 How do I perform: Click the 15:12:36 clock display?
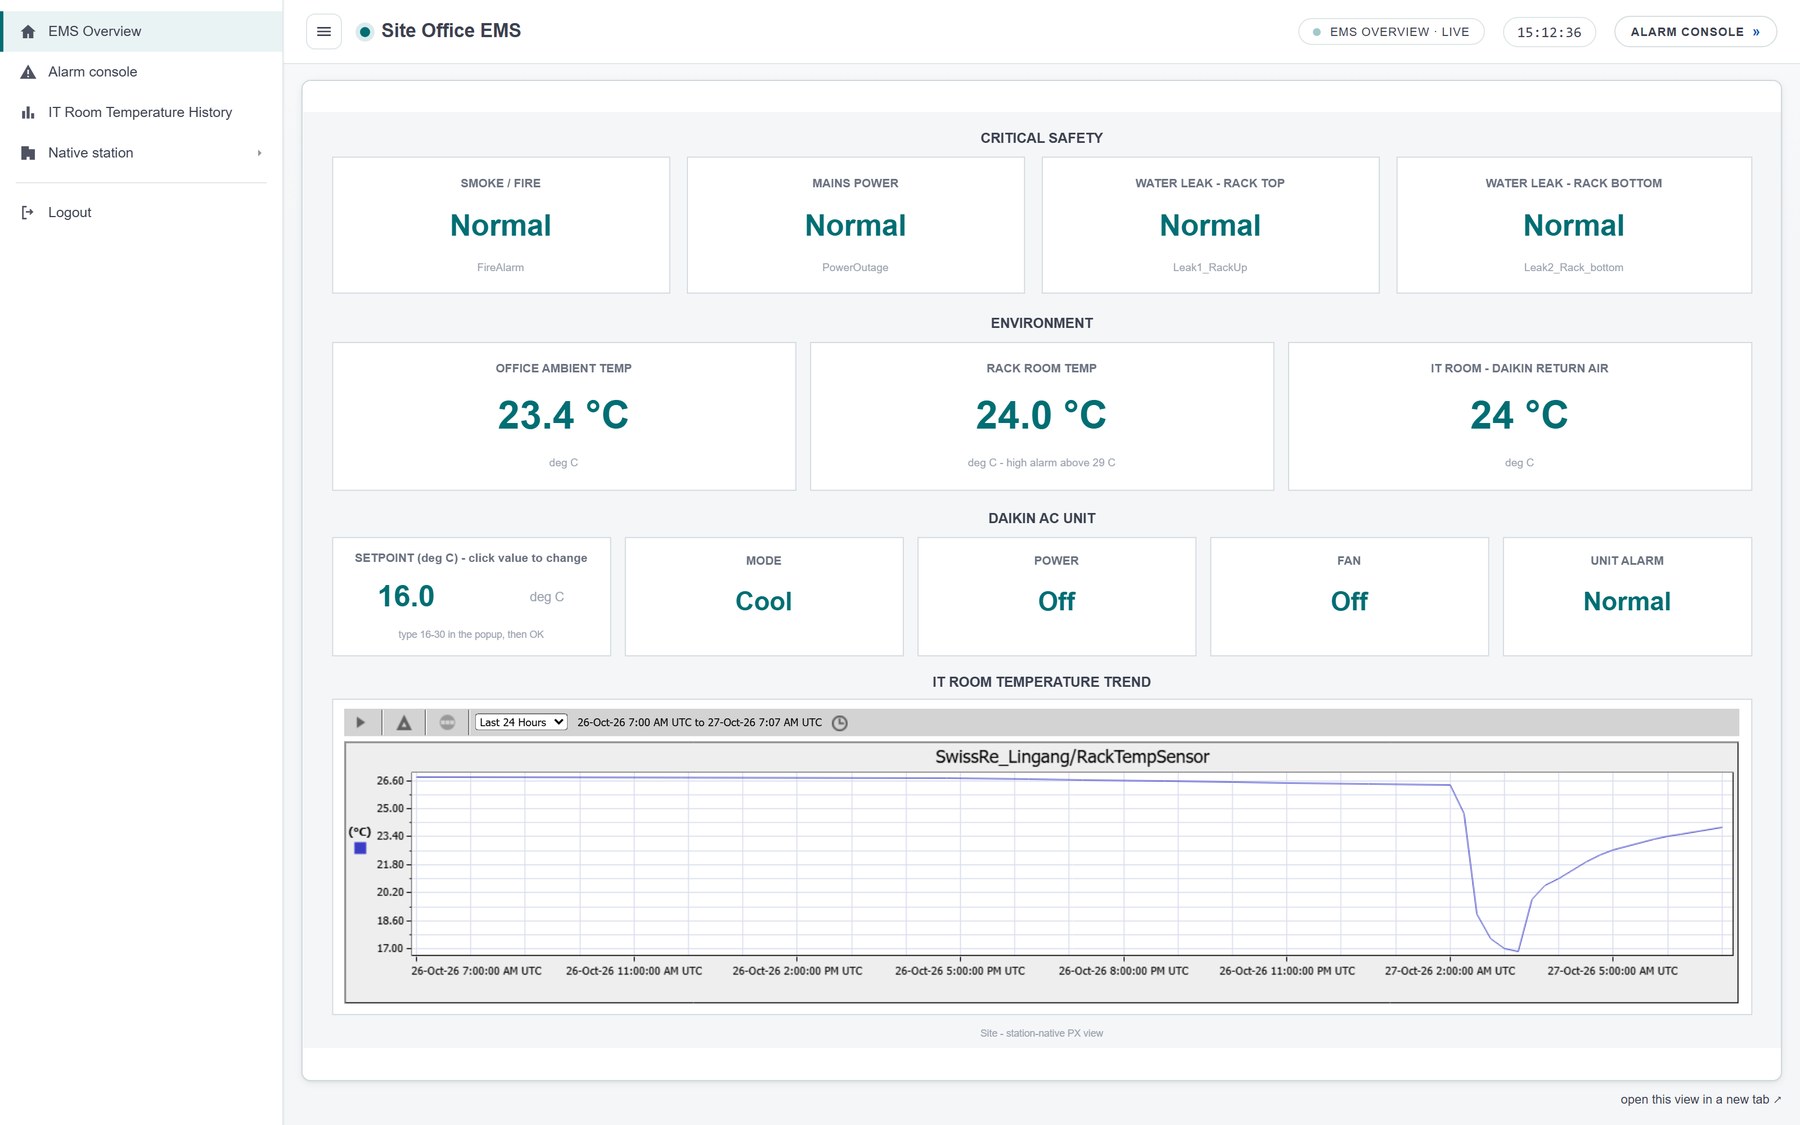click(1549, 32)
